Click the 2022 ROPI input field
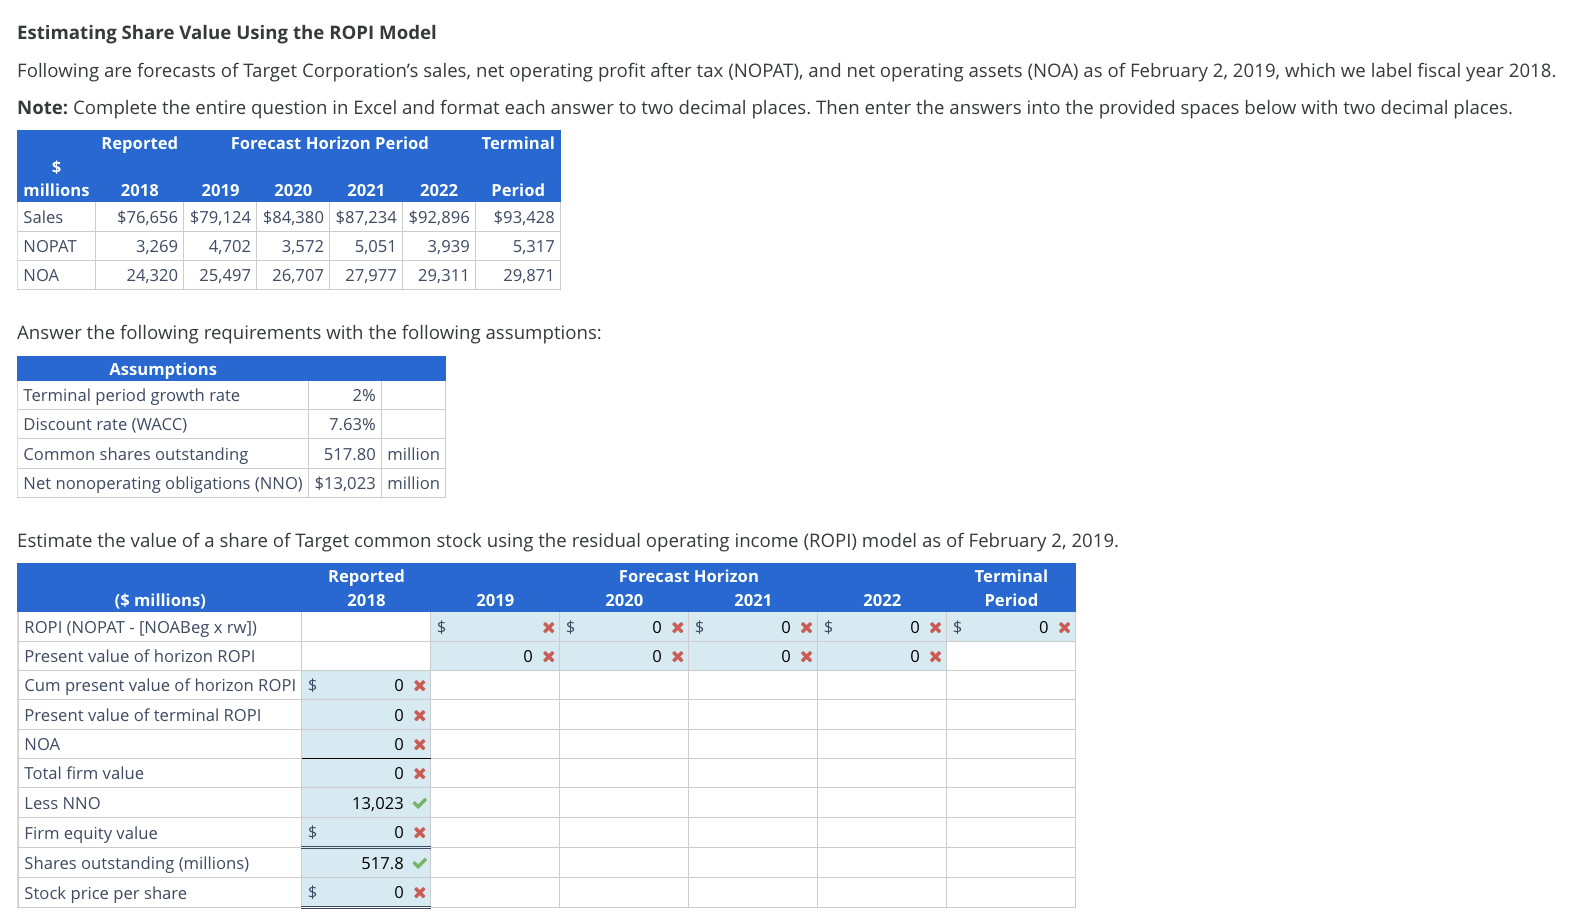1576x924 pixels. pos(882,627)
